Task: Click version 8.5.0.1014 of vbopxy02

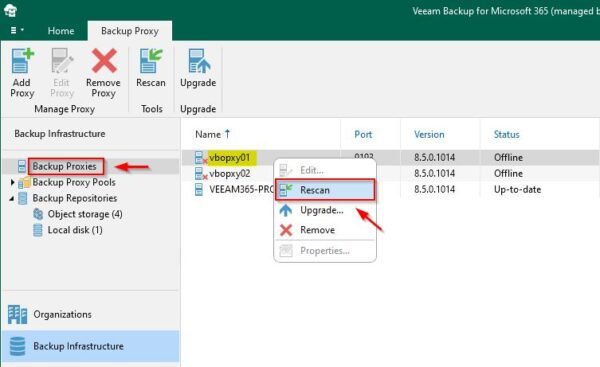Action: (x=434, y=173)
